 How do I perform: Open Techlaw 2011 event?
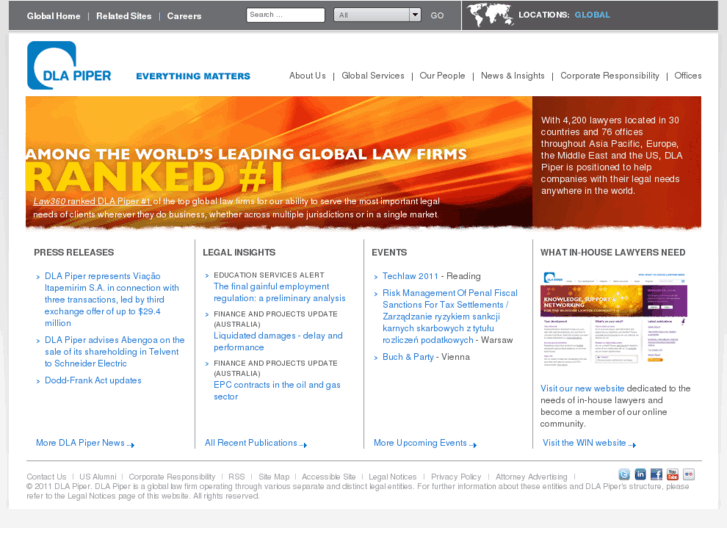410,276
